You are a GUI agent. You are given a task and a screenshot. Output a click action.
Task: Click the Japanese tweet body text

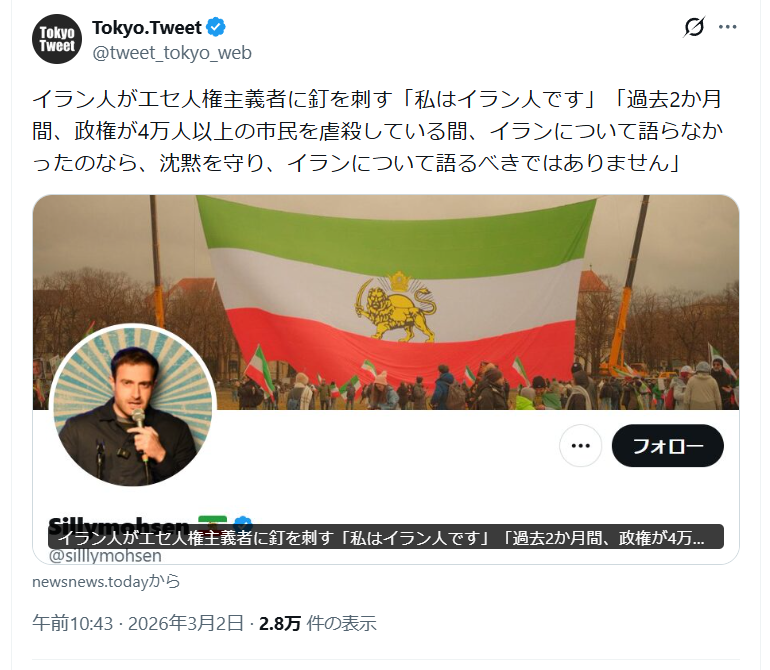378,131
